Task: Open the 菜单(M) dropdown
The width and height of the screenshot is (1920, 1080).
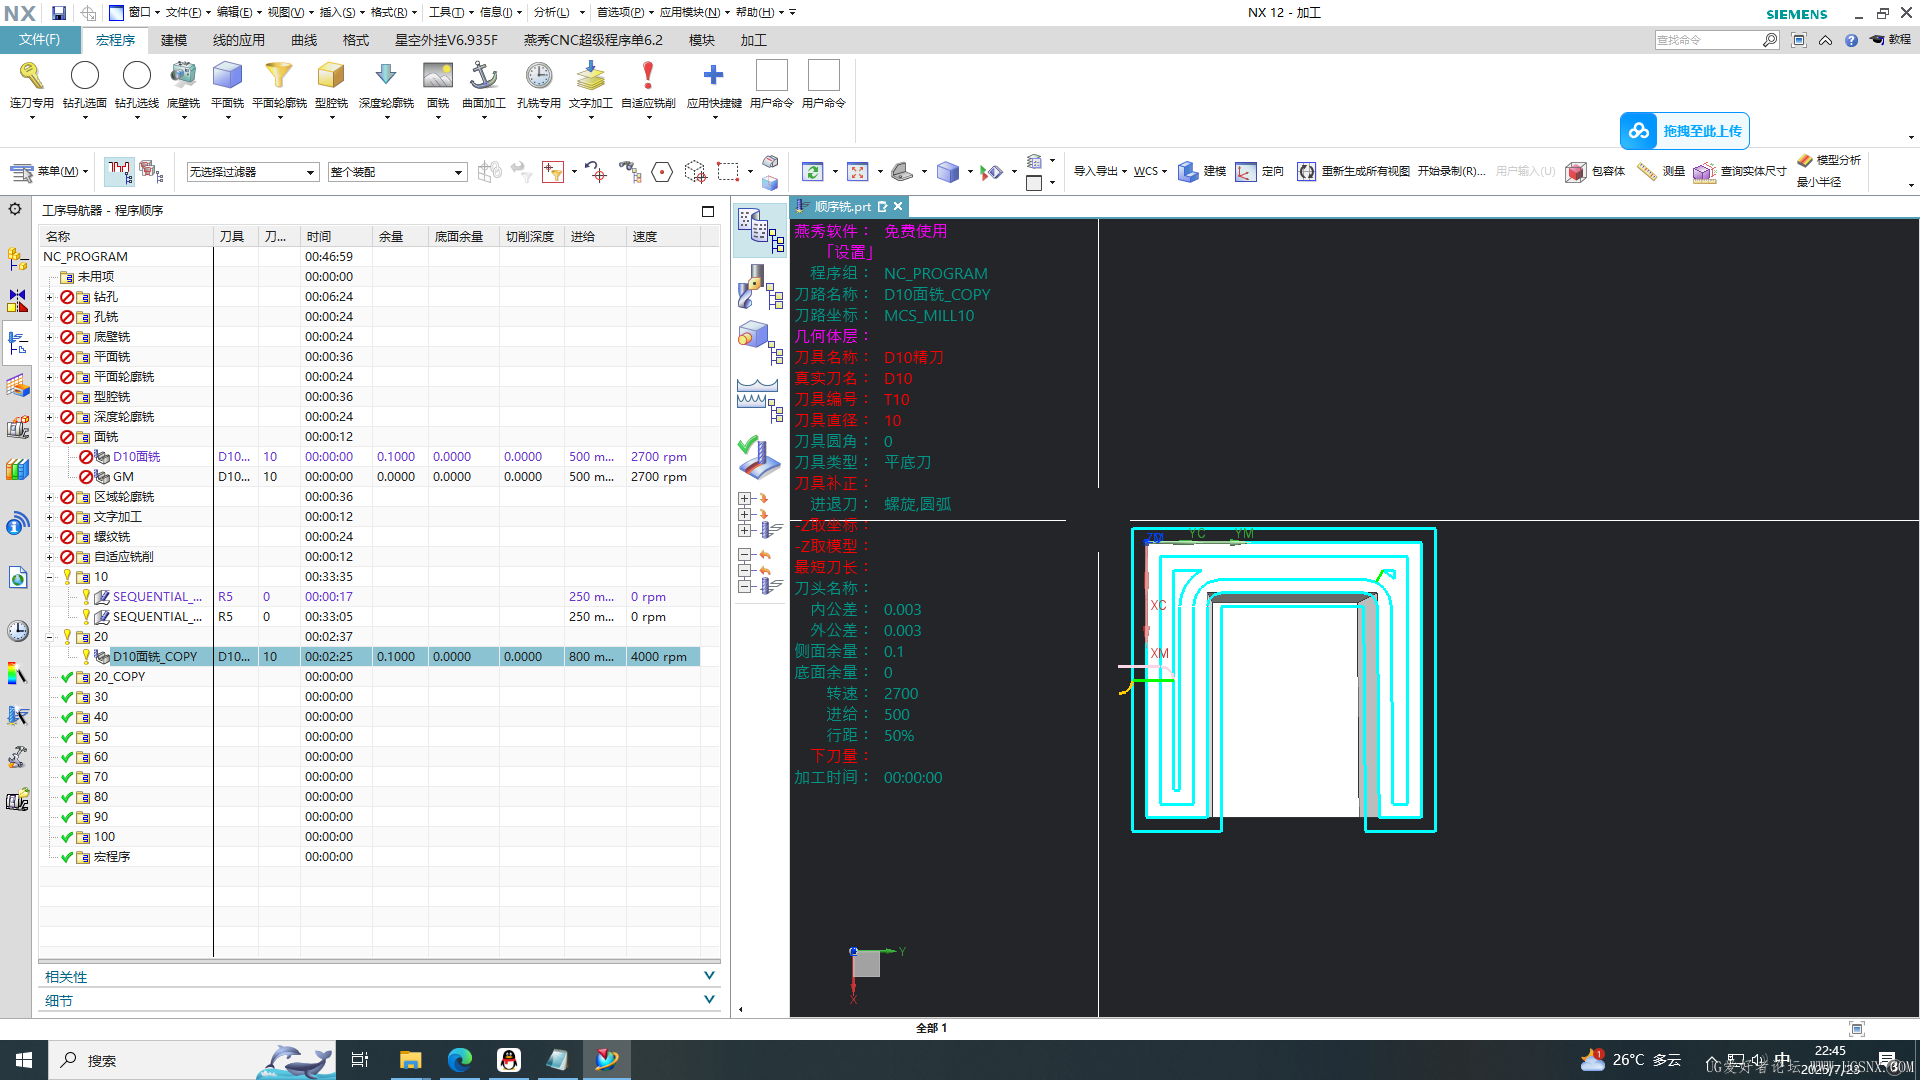Action: pos(50,172)
